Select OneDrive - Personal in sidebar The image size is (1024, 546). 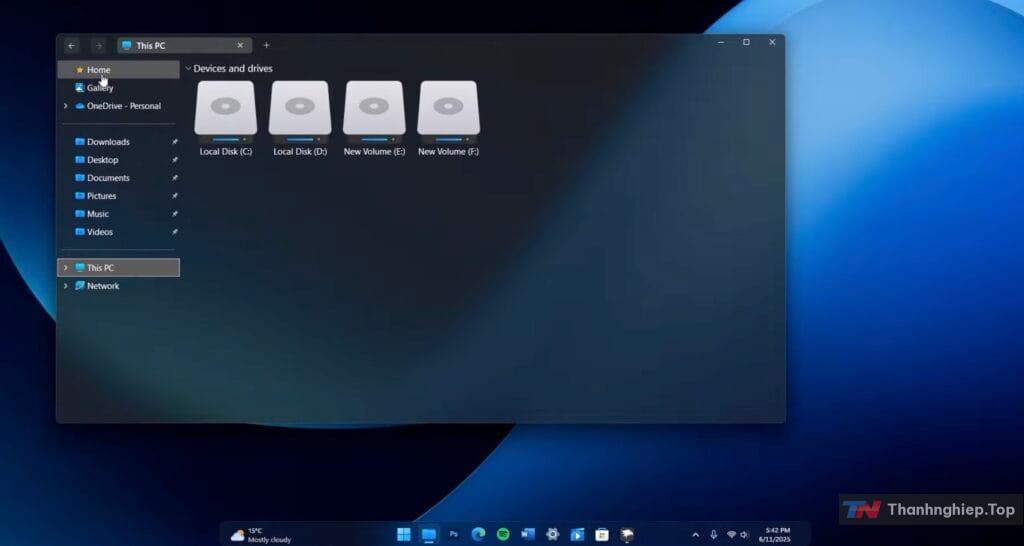click(118, 106)
